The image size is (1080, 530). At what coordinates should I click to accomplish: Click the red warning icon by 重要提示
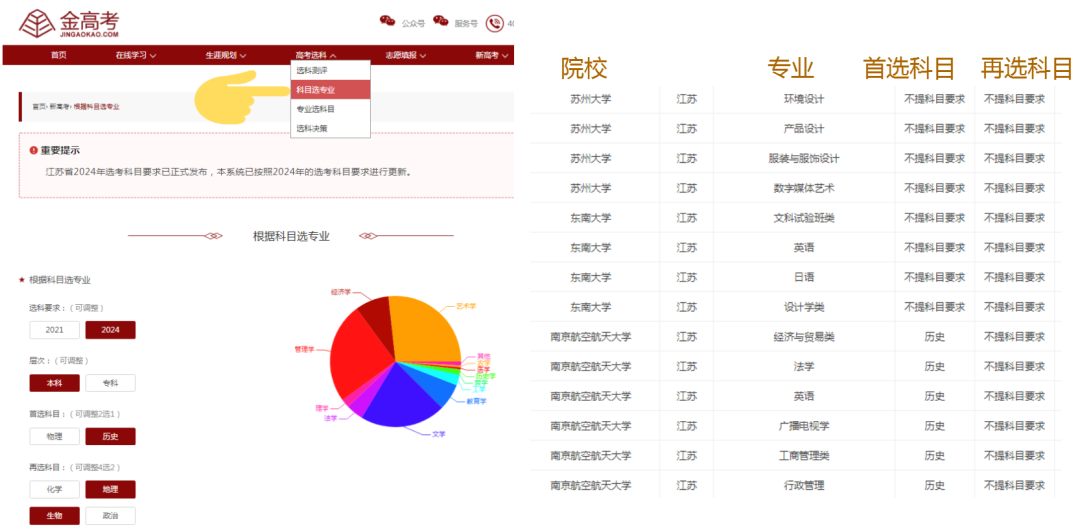[x=33, y=150]
